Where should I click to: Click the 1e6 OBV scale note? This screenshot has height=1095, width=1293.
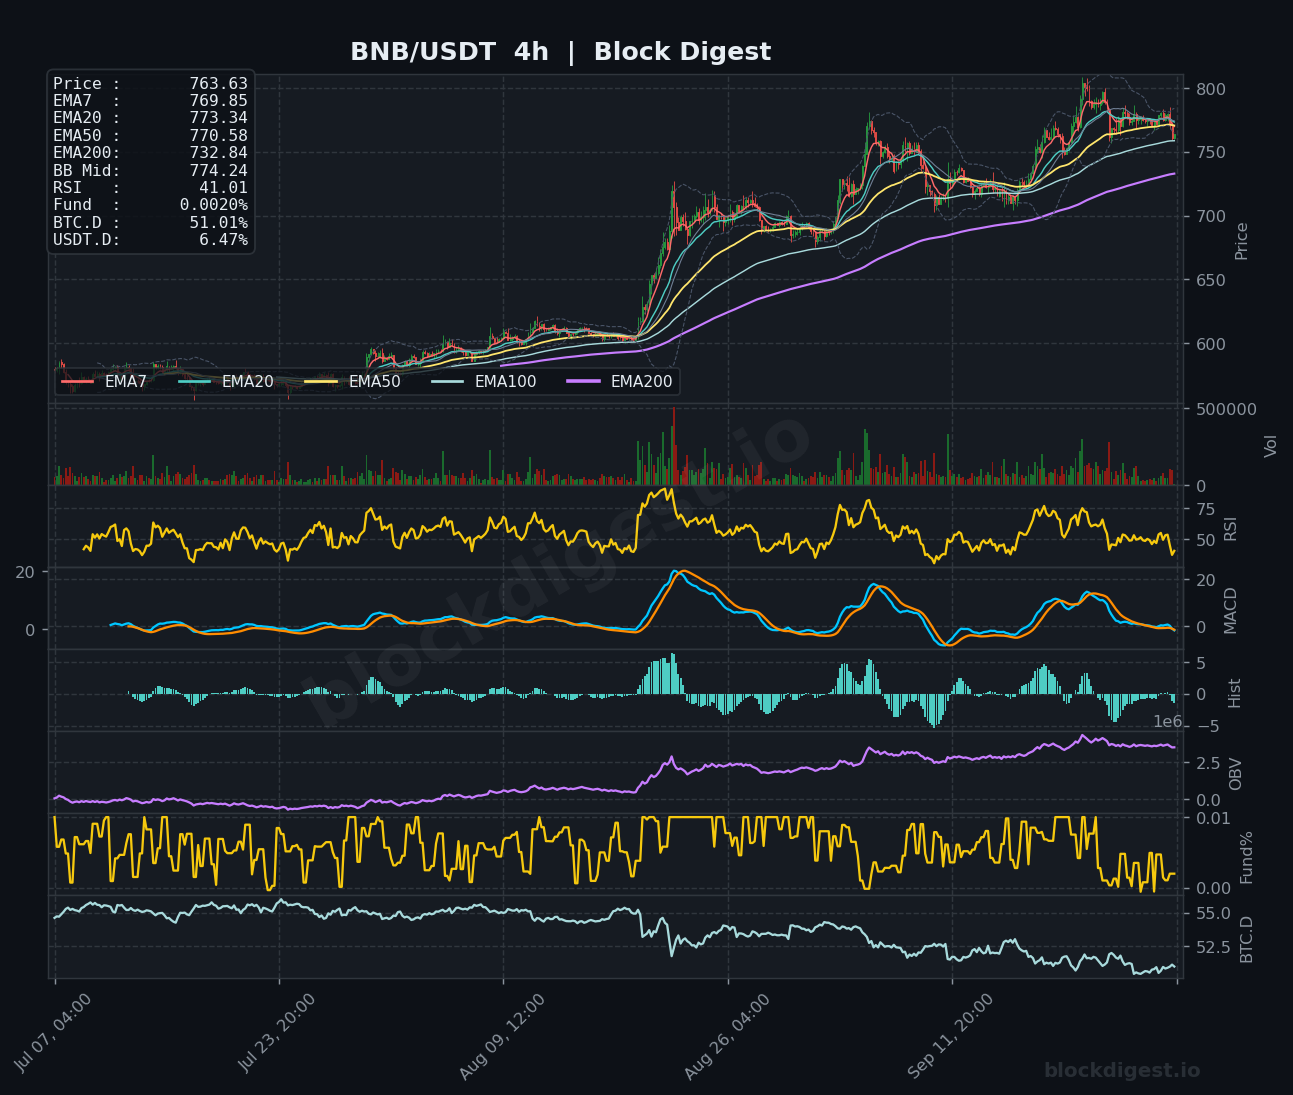[1168, 722]
